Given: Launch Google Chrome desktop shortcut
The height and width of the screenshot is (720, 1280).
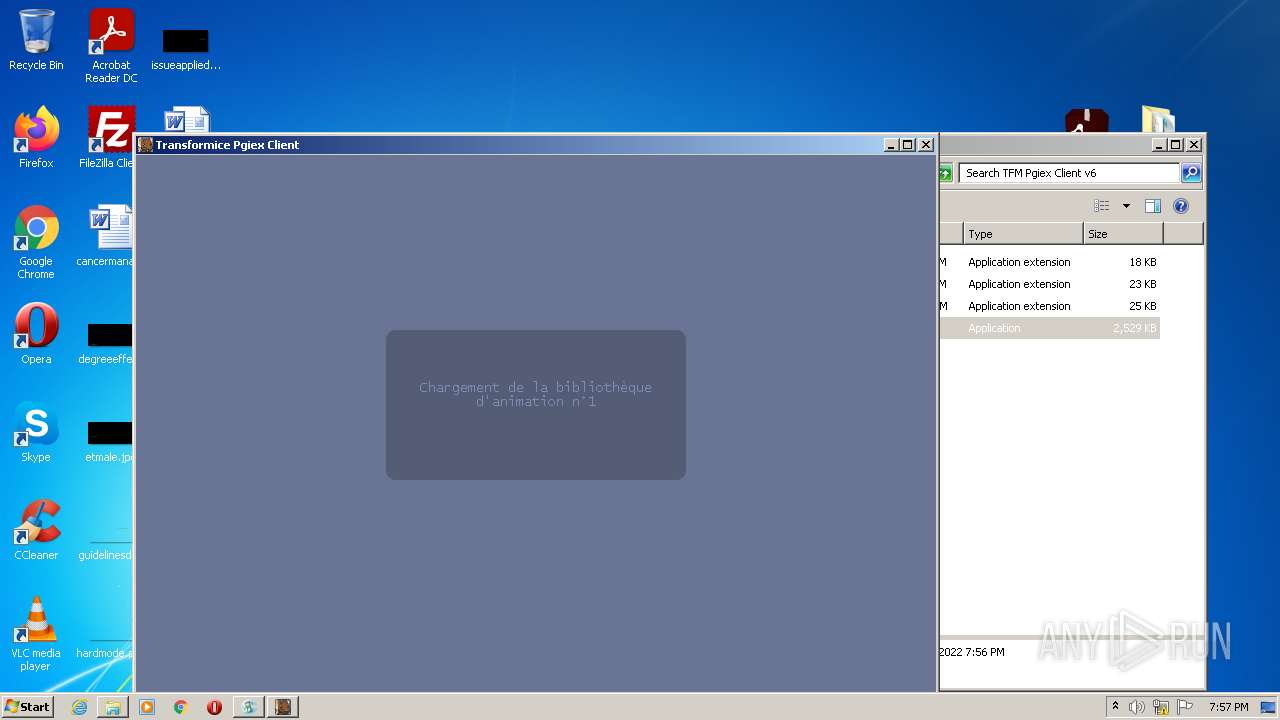Looking at the screenshot, I should tap(36, 242).
